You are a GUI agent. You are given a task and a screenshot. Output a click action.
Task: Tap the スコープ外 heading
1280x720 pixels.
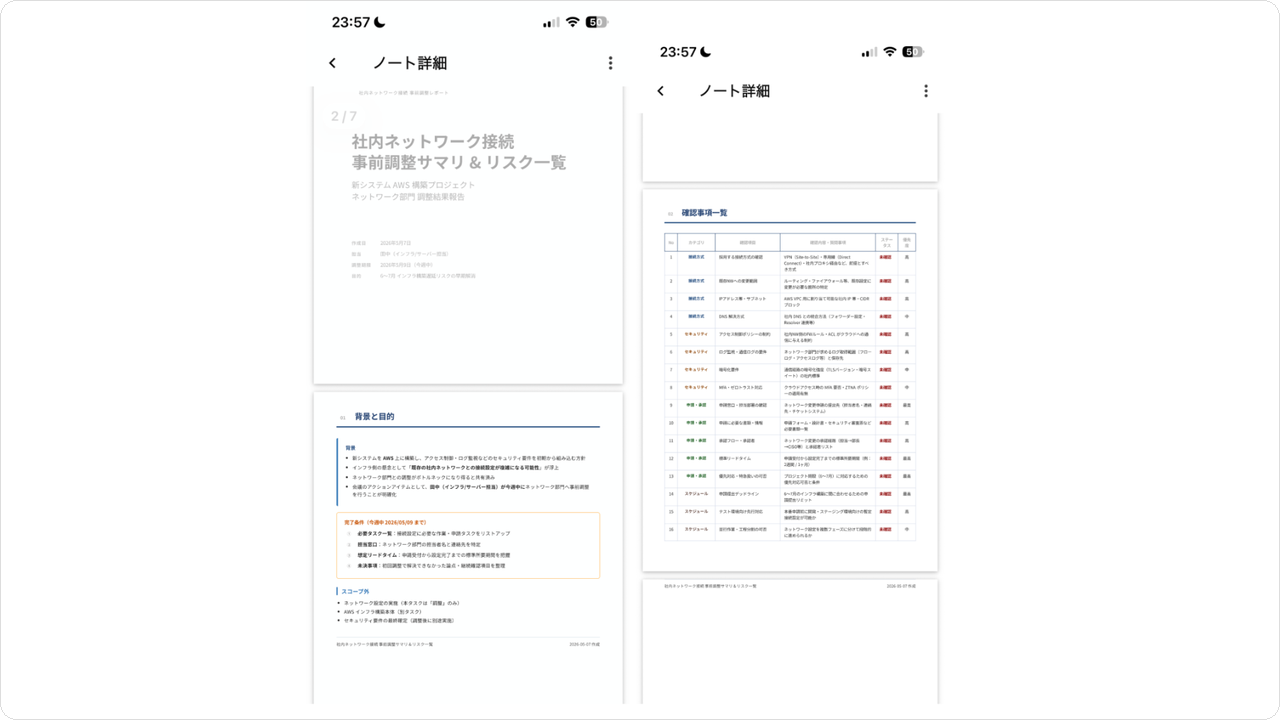[x=357, y=592]
